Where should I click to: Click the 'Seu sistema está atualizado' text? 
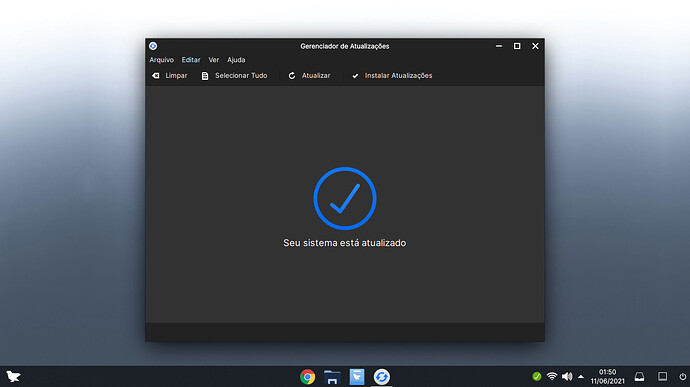[x=345, y=243]
